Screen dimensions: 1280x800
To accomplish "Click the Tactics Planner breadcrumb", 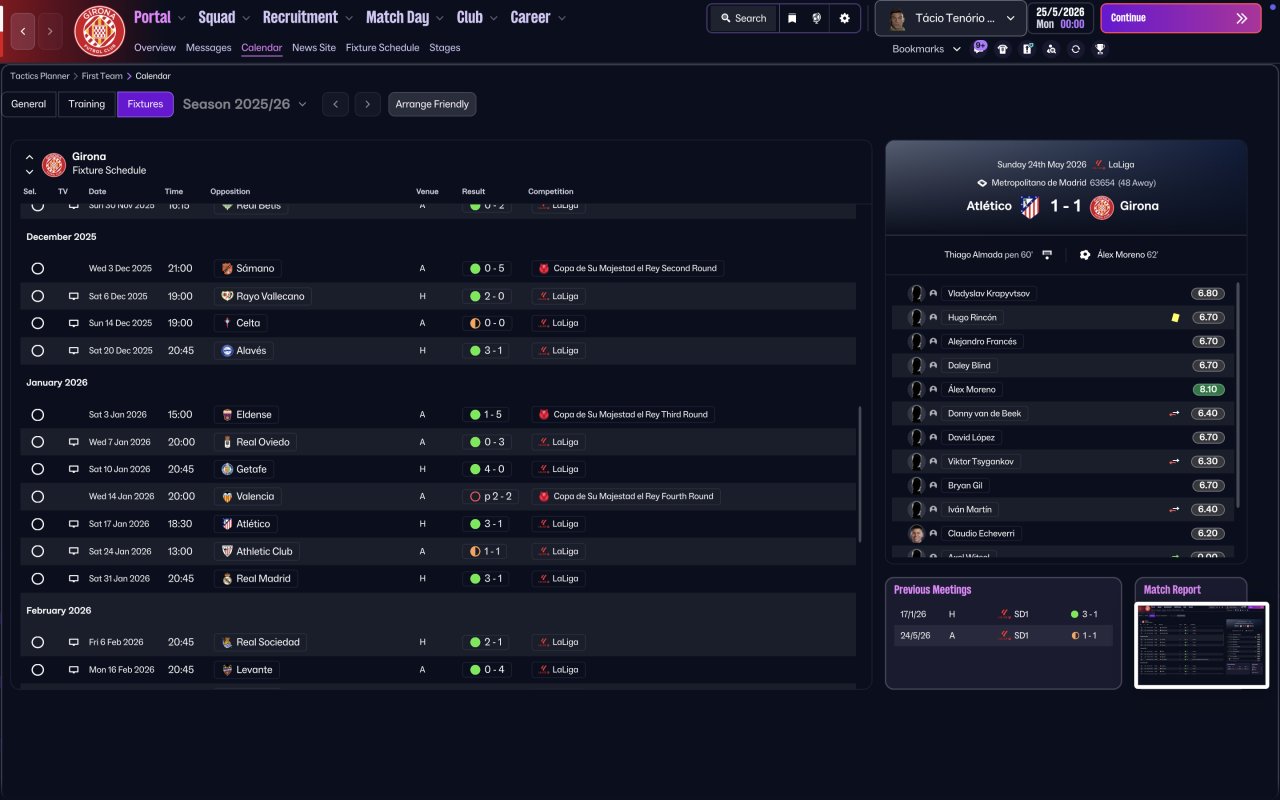I will [x=40, y=76].
